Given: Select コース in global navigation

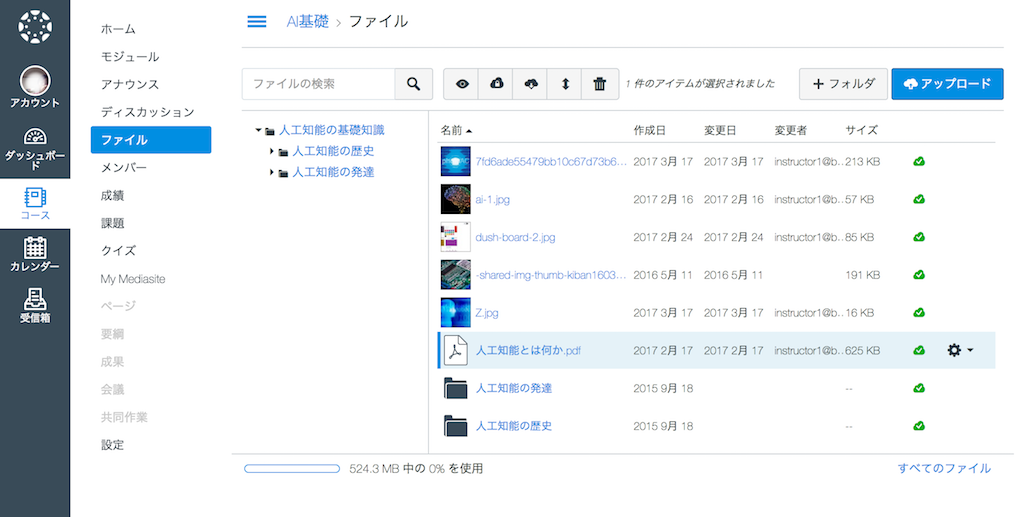Looking at the screenshot, I should [x=35, y=204].
